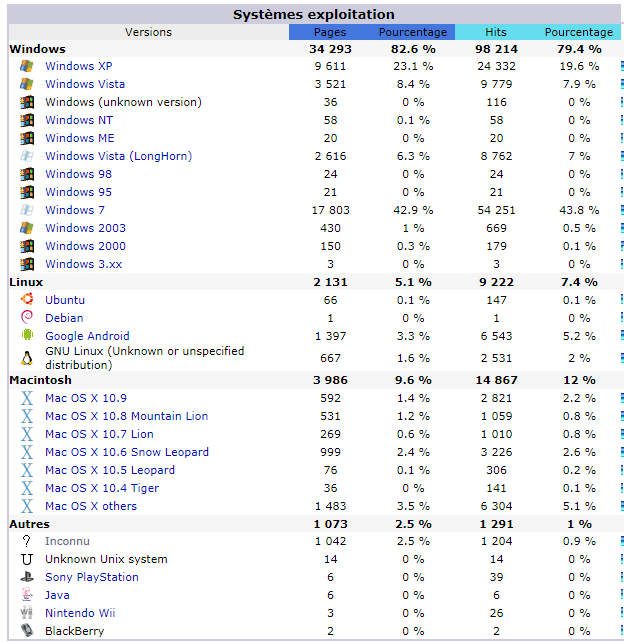
Task: Open the Java link
Action: pyautogui.click(x=57, y=595)
